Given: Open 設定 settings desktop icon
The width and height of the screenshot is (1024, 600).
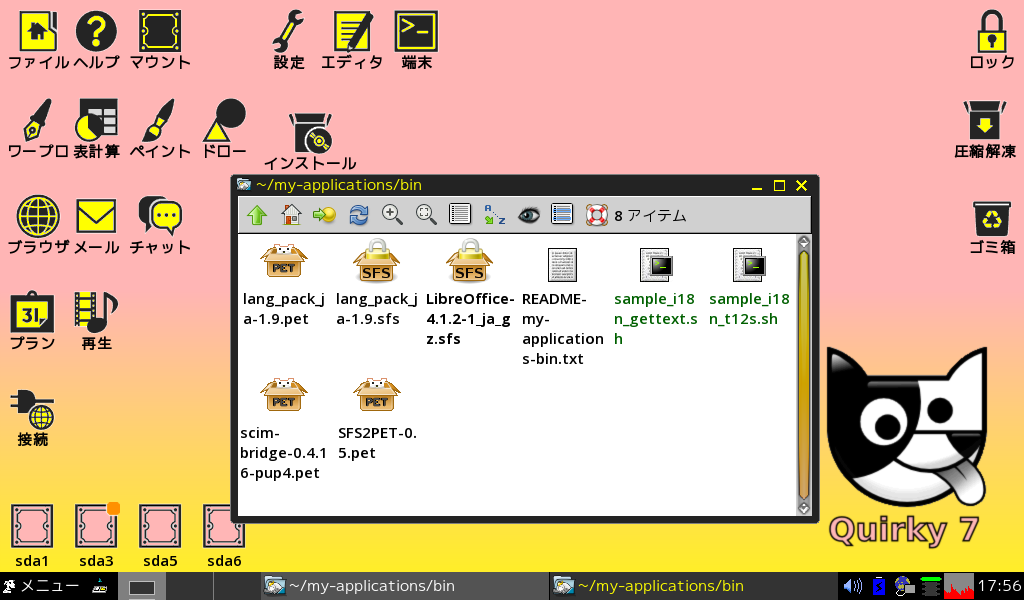Looking at the screenshot, I should pyautogui.click(x=289, y=40).
